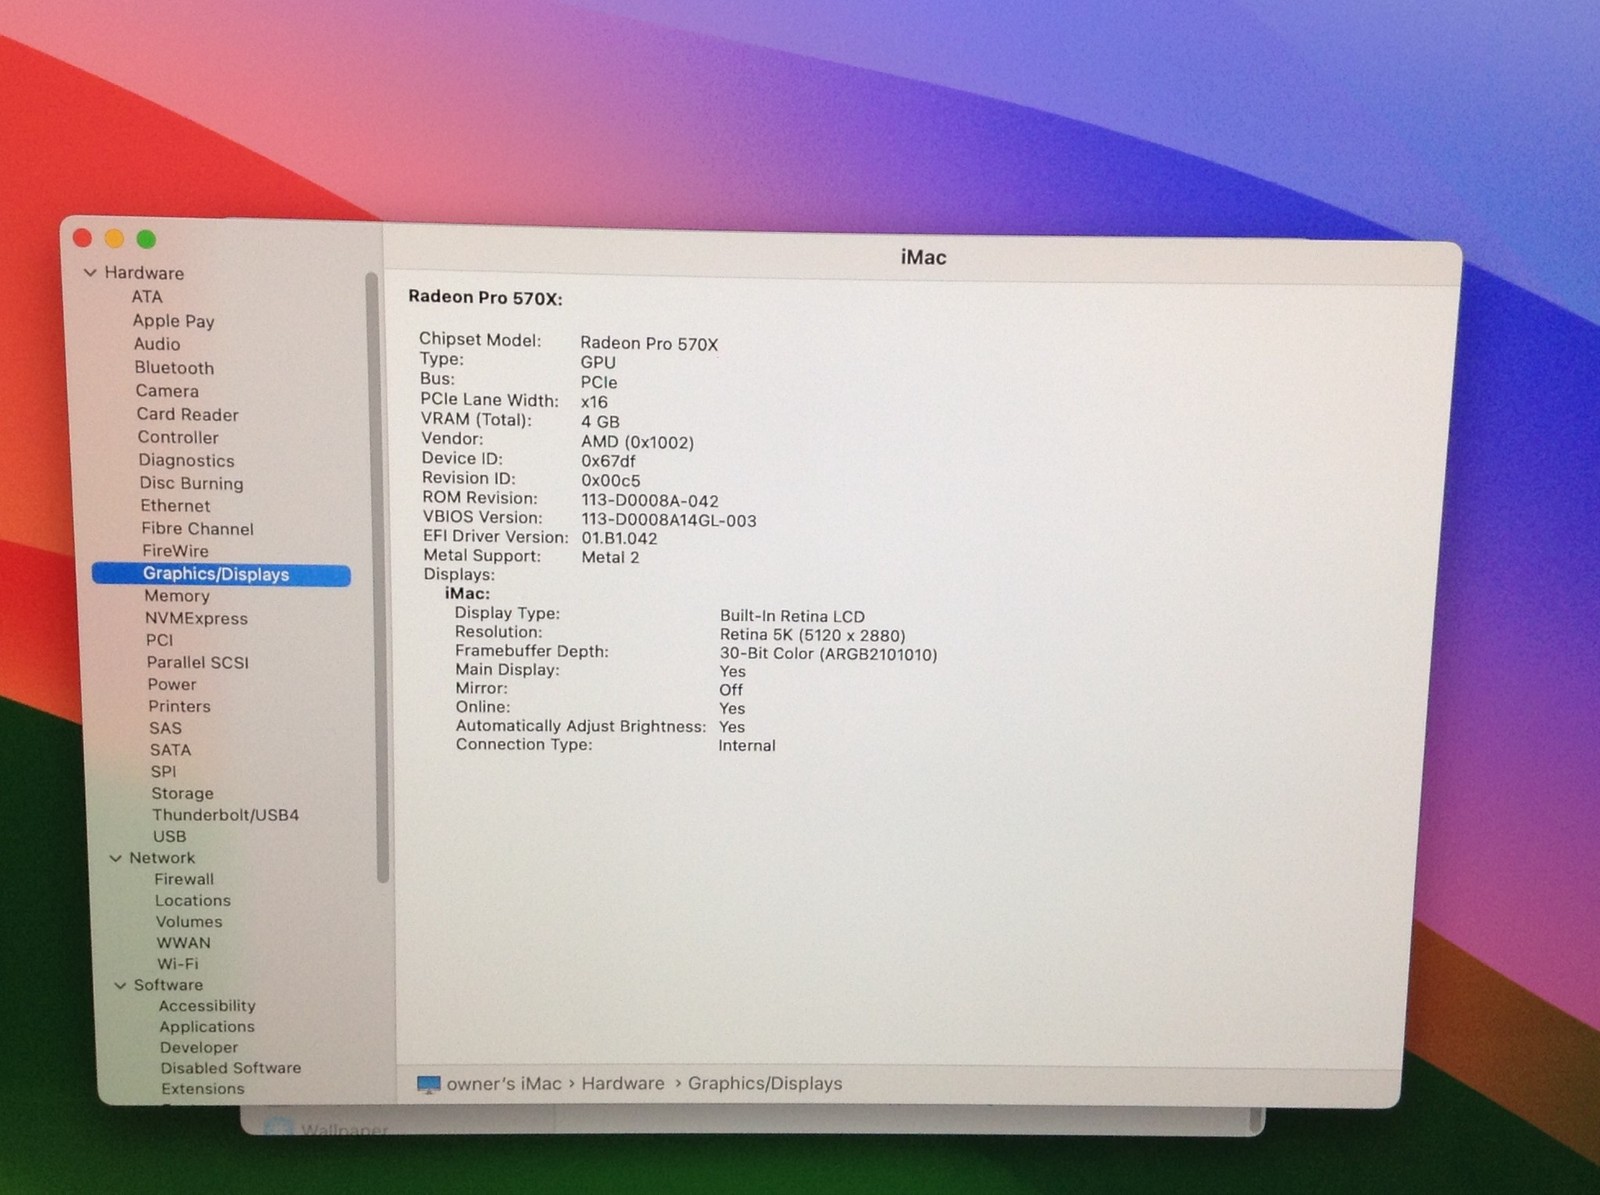1600x1195 pixels.
Task: Select Camera in the hardware list
Action: pyautogui.click(x=167, y=391)
